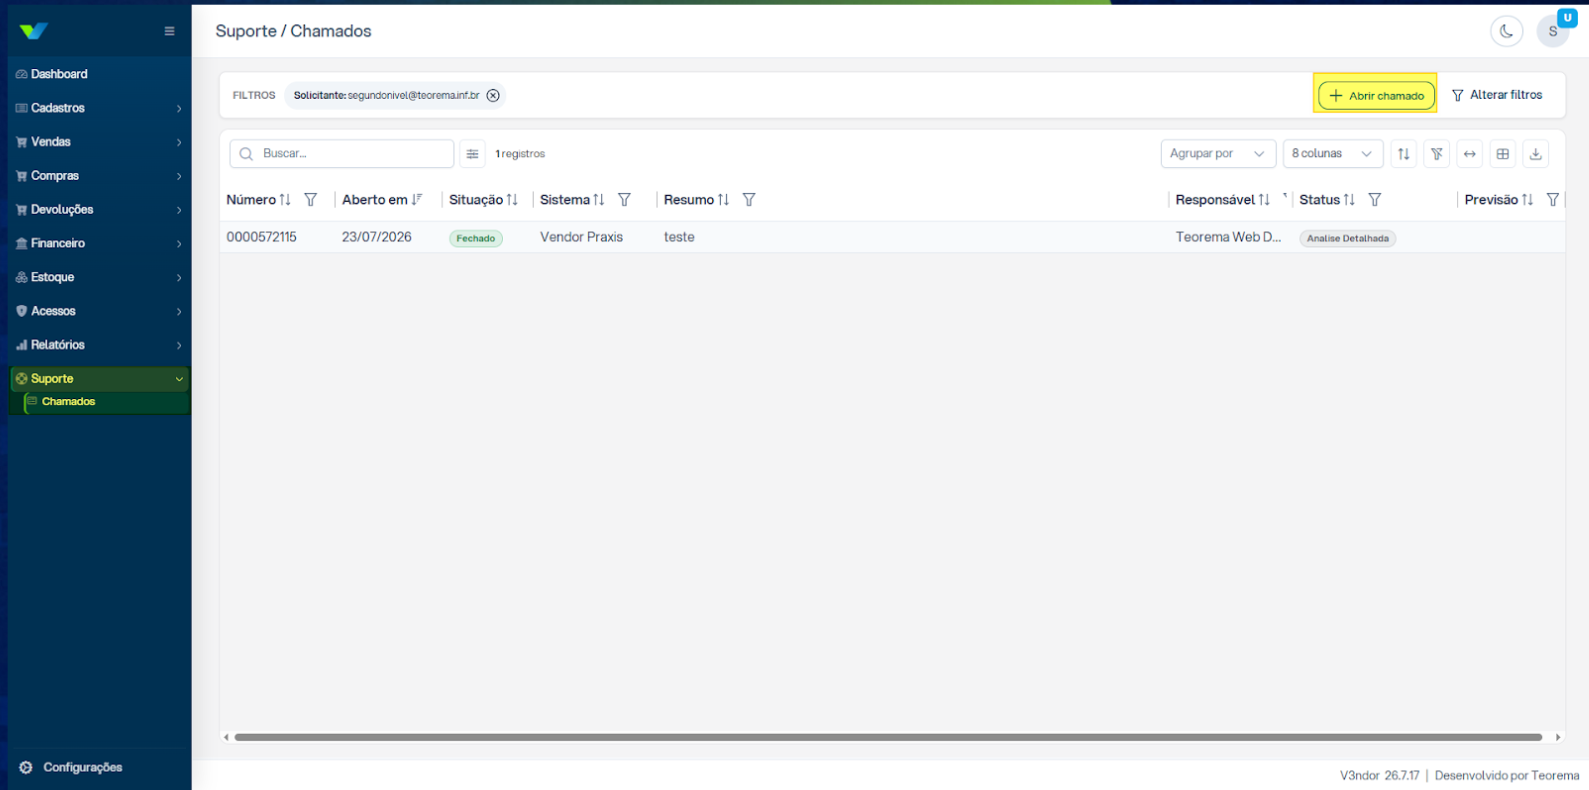Collapse sidebar with hamburger icon

(x=169, y=31)
